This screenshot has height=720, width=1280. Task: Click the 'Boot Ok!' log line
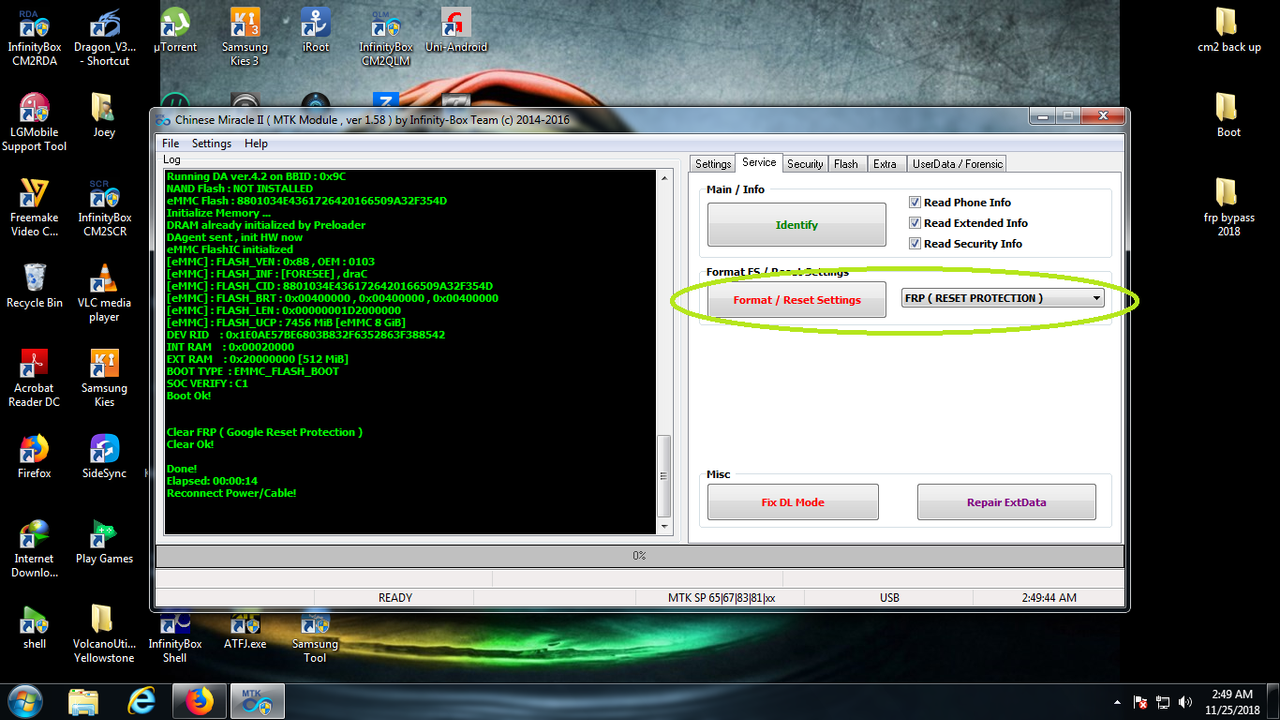[x=189, y=396]
